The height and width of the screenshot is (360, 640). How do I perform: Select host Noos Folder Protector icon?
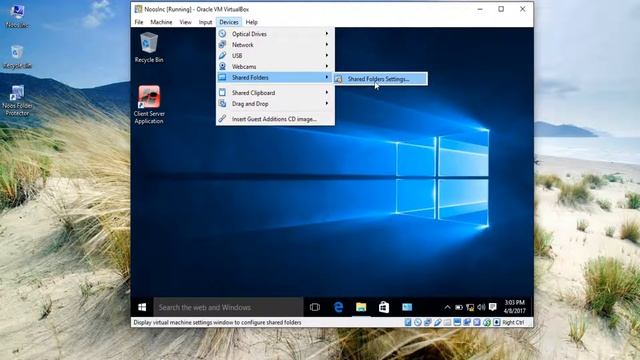tap(17, 100)
